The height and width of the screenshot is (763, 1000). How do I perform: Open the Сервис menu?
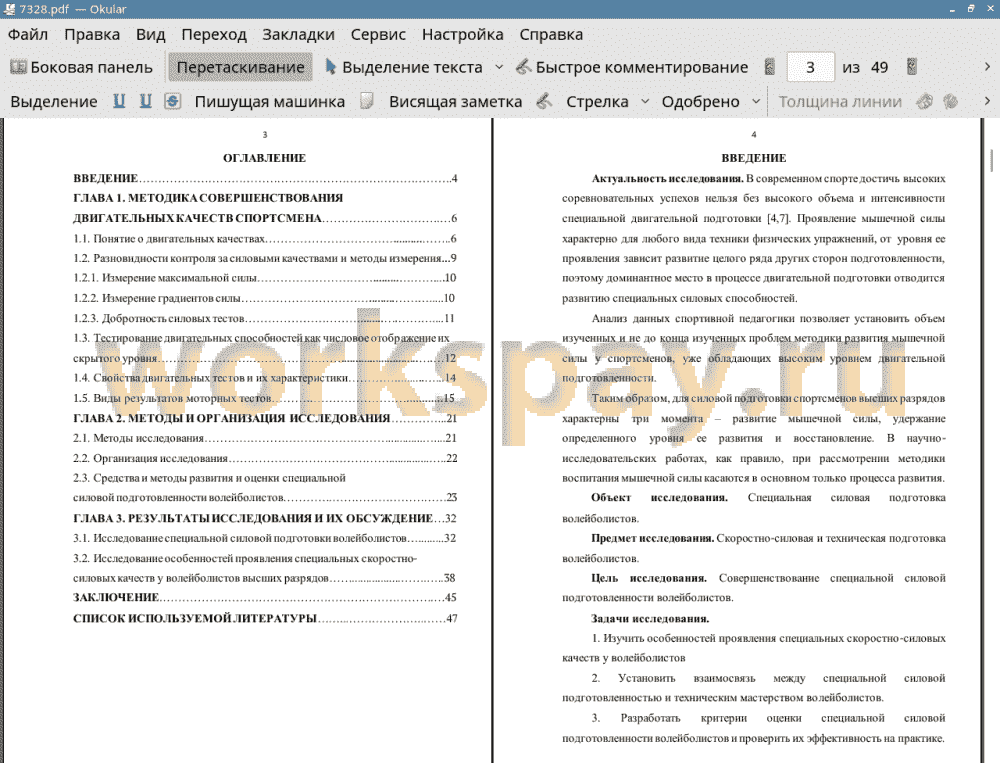(378, 34)
